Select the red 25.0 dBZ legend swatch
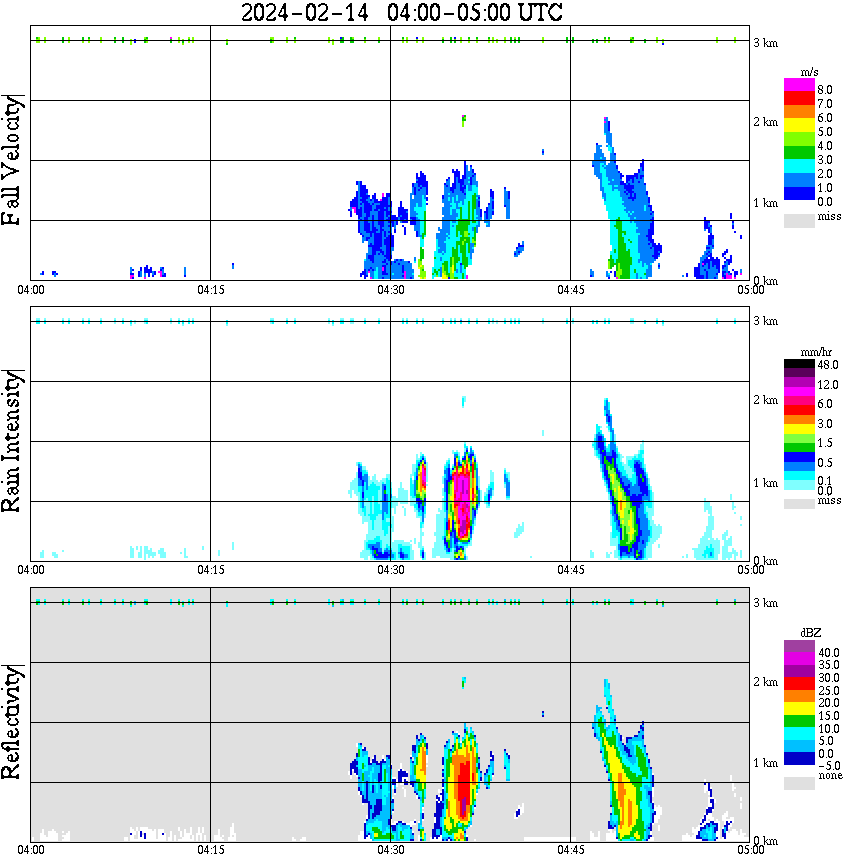 click(x=799, y=684)
